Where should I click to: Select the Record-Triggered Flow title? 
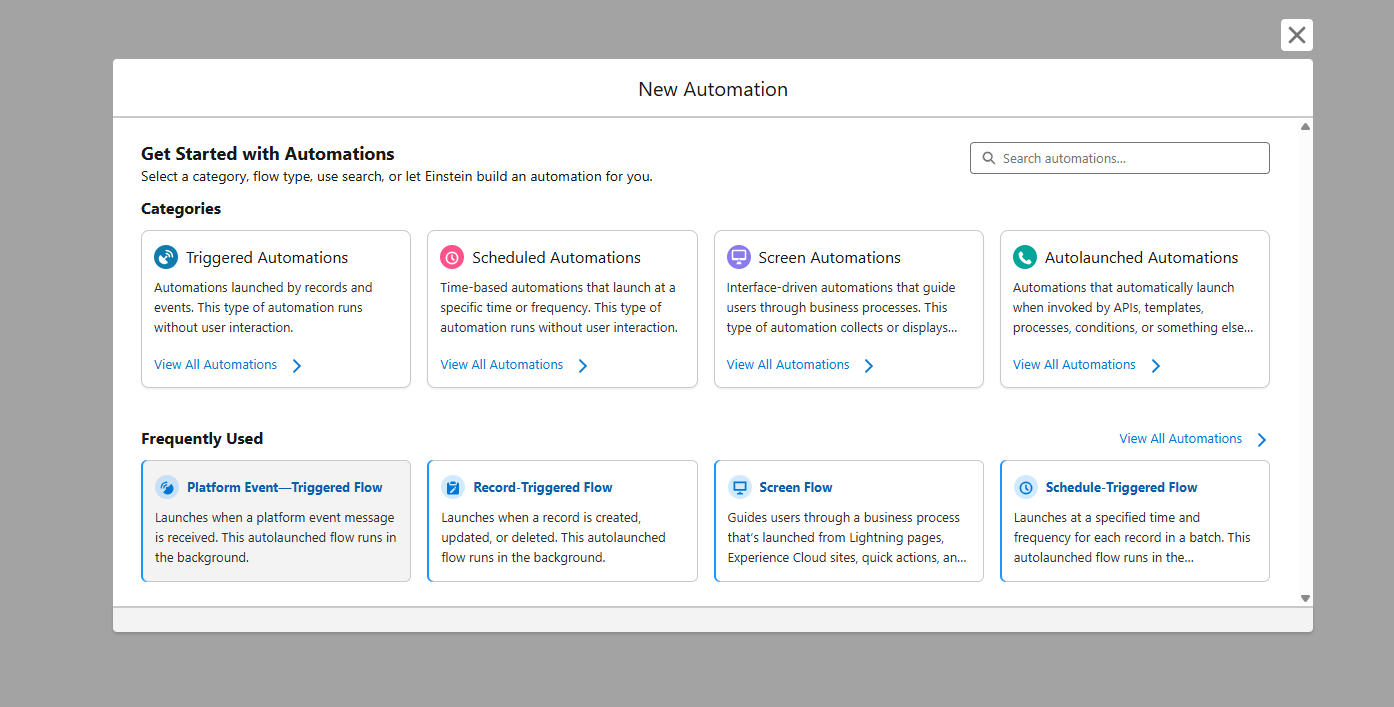click(543, 487)
